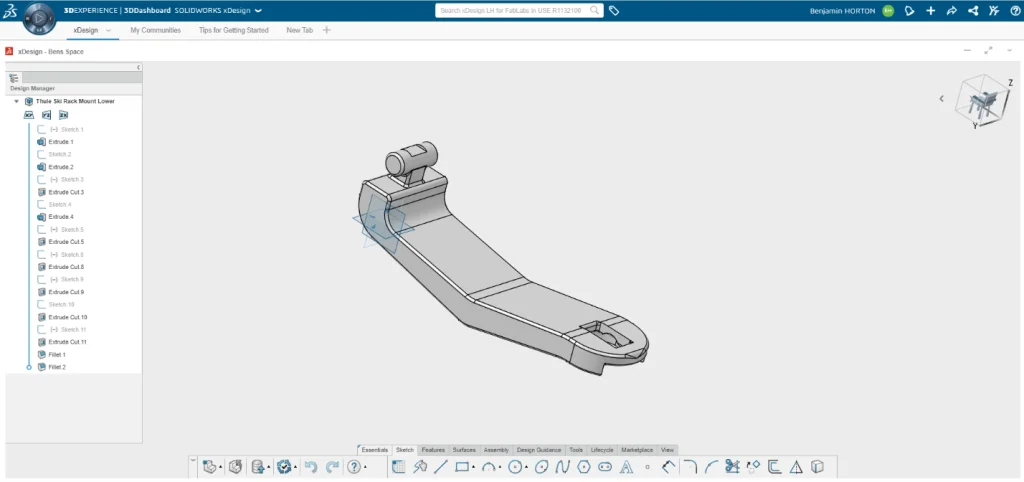Viewport: 1024px width, 482px height.
Task: Toggle checkbox next to Sketch 1
Action: point(42,130)
